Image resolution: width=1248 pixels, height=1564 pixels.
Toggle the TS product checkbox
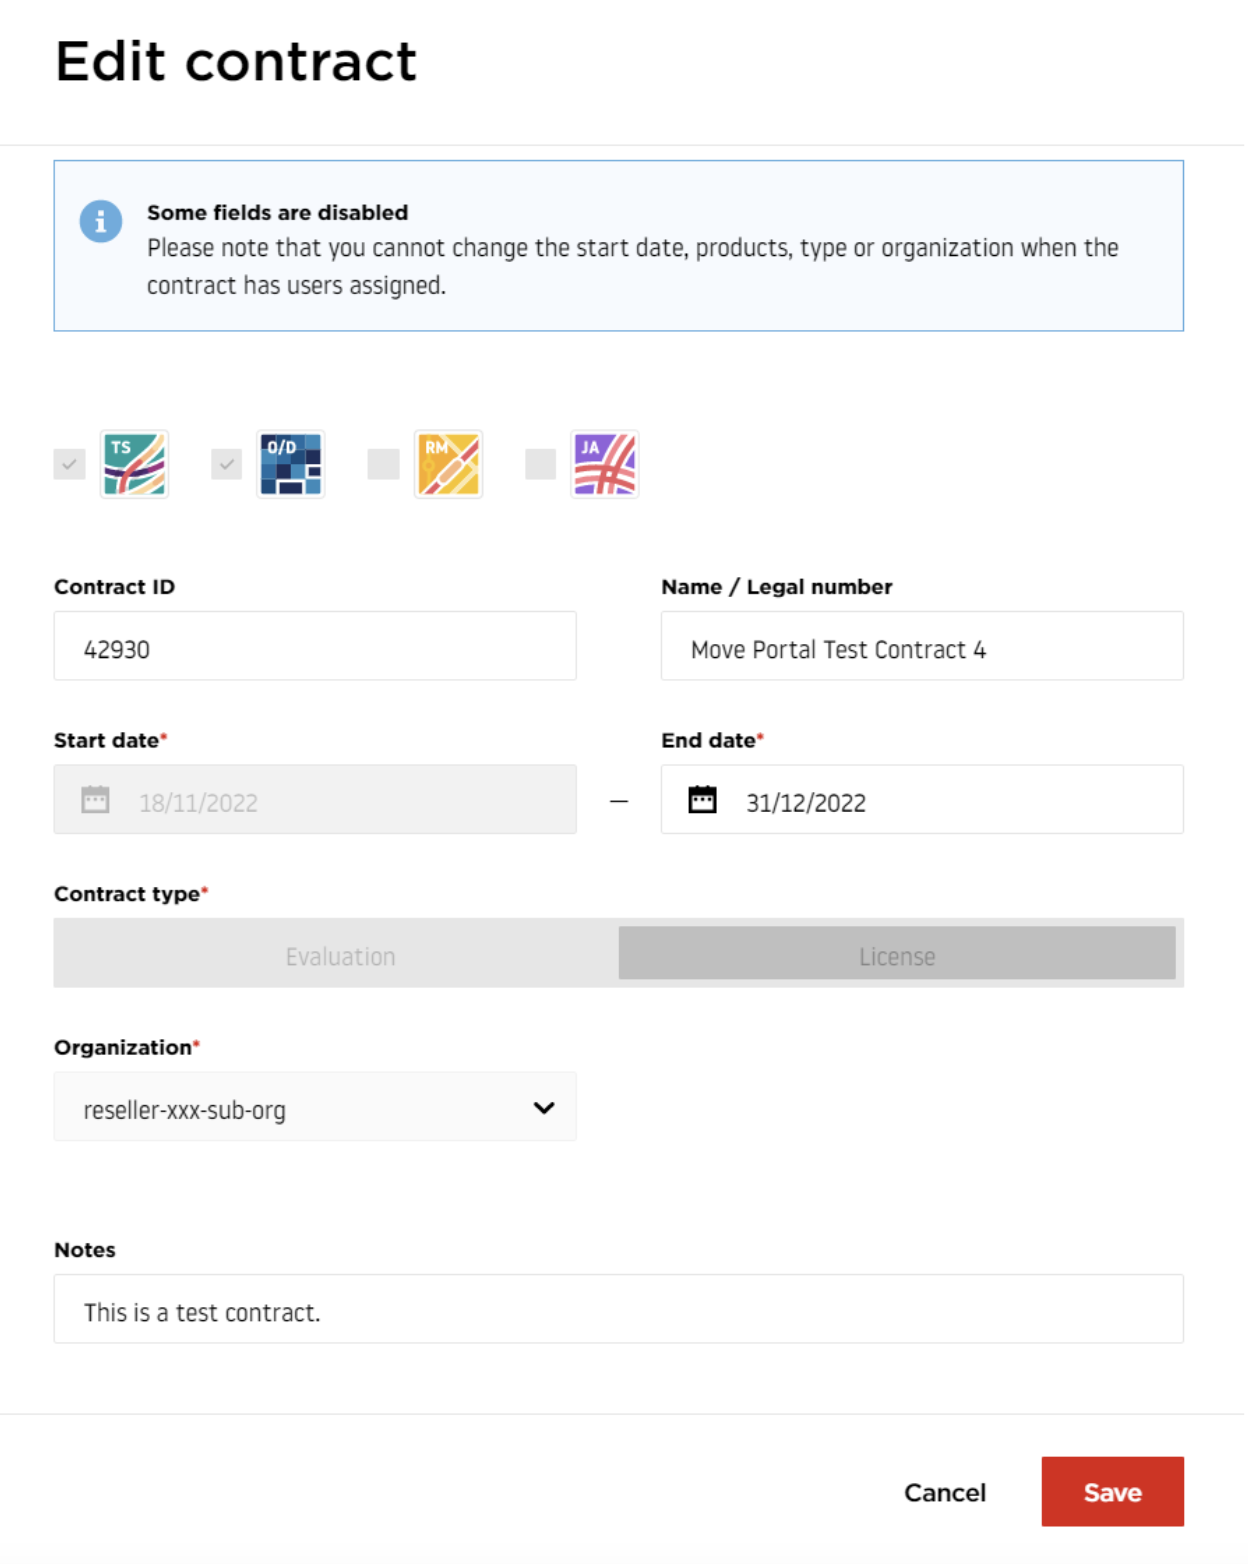[x=69, y=464]
